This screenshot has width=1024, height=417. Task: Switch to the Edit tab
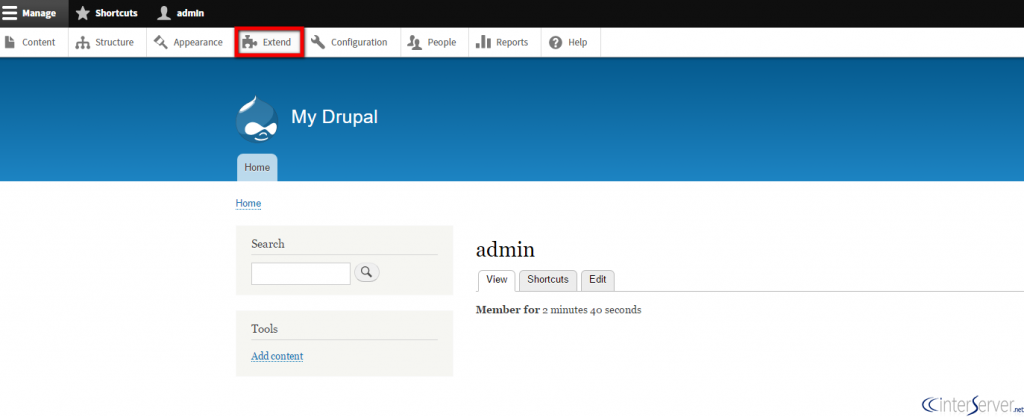(x=598, y=280)
